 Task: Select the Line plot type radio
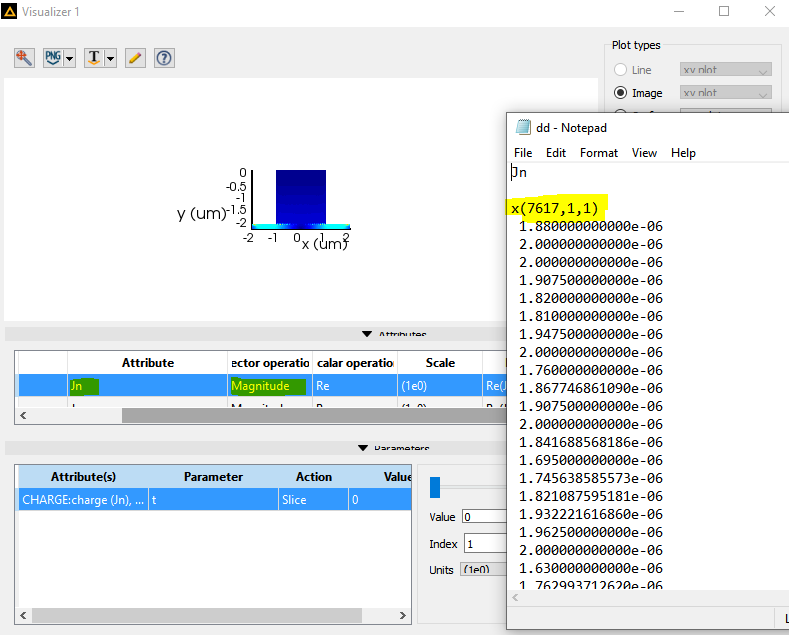tap(620, 69)
